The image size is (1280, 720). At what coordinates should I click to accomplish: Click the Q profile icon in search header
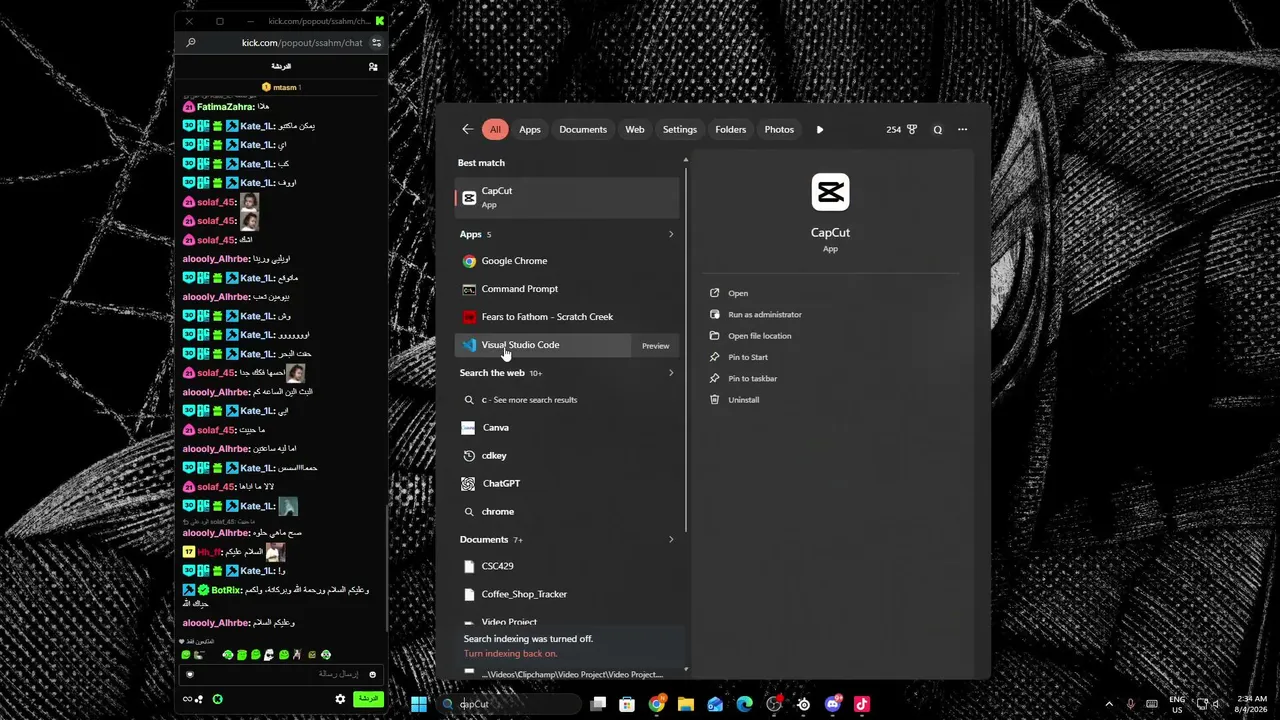coord(938,129)
